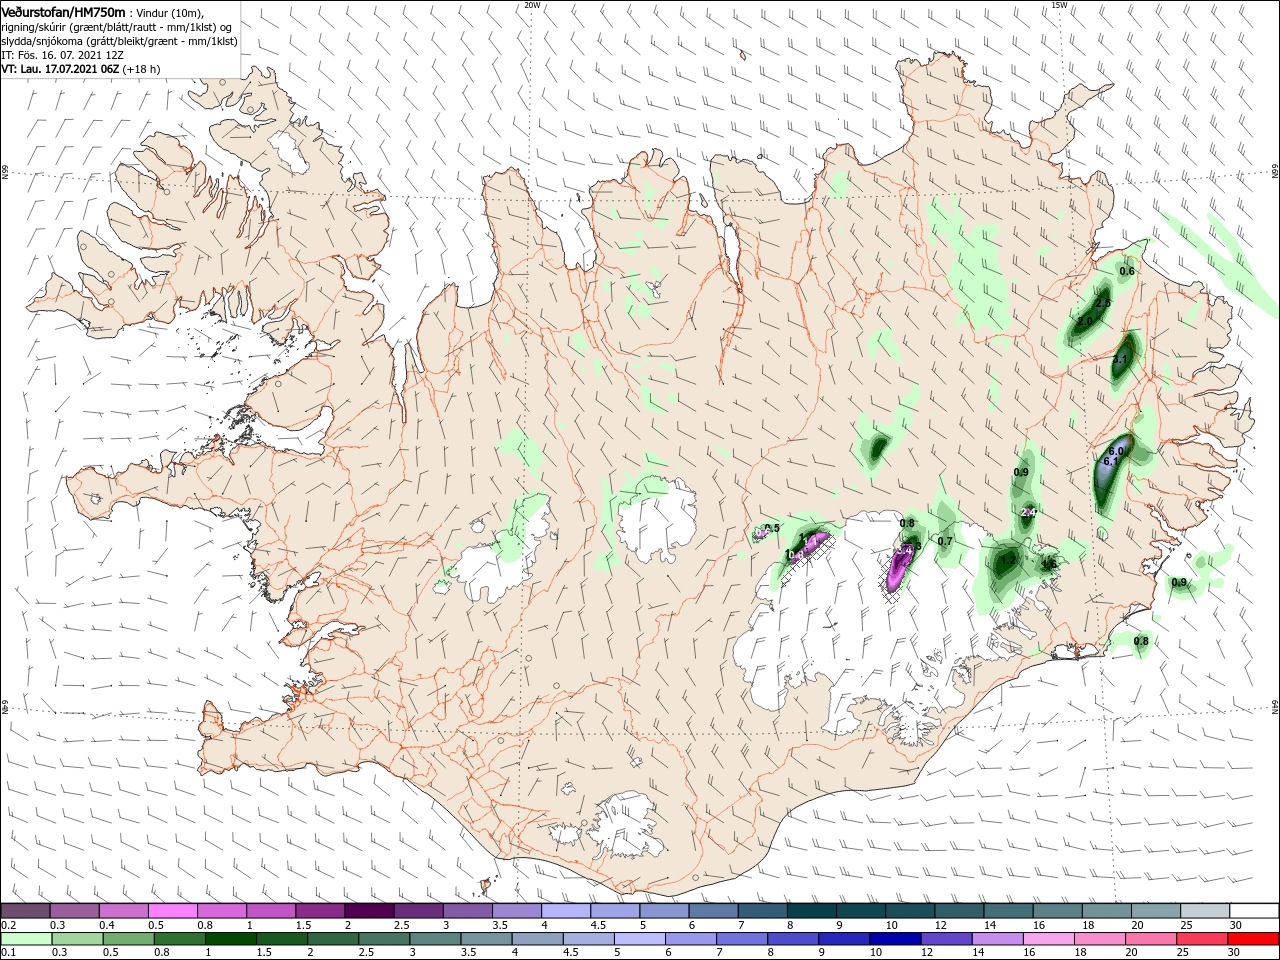
Task: Click the 0.7 precipitation value on the map
Action: [x=945, y=541]
